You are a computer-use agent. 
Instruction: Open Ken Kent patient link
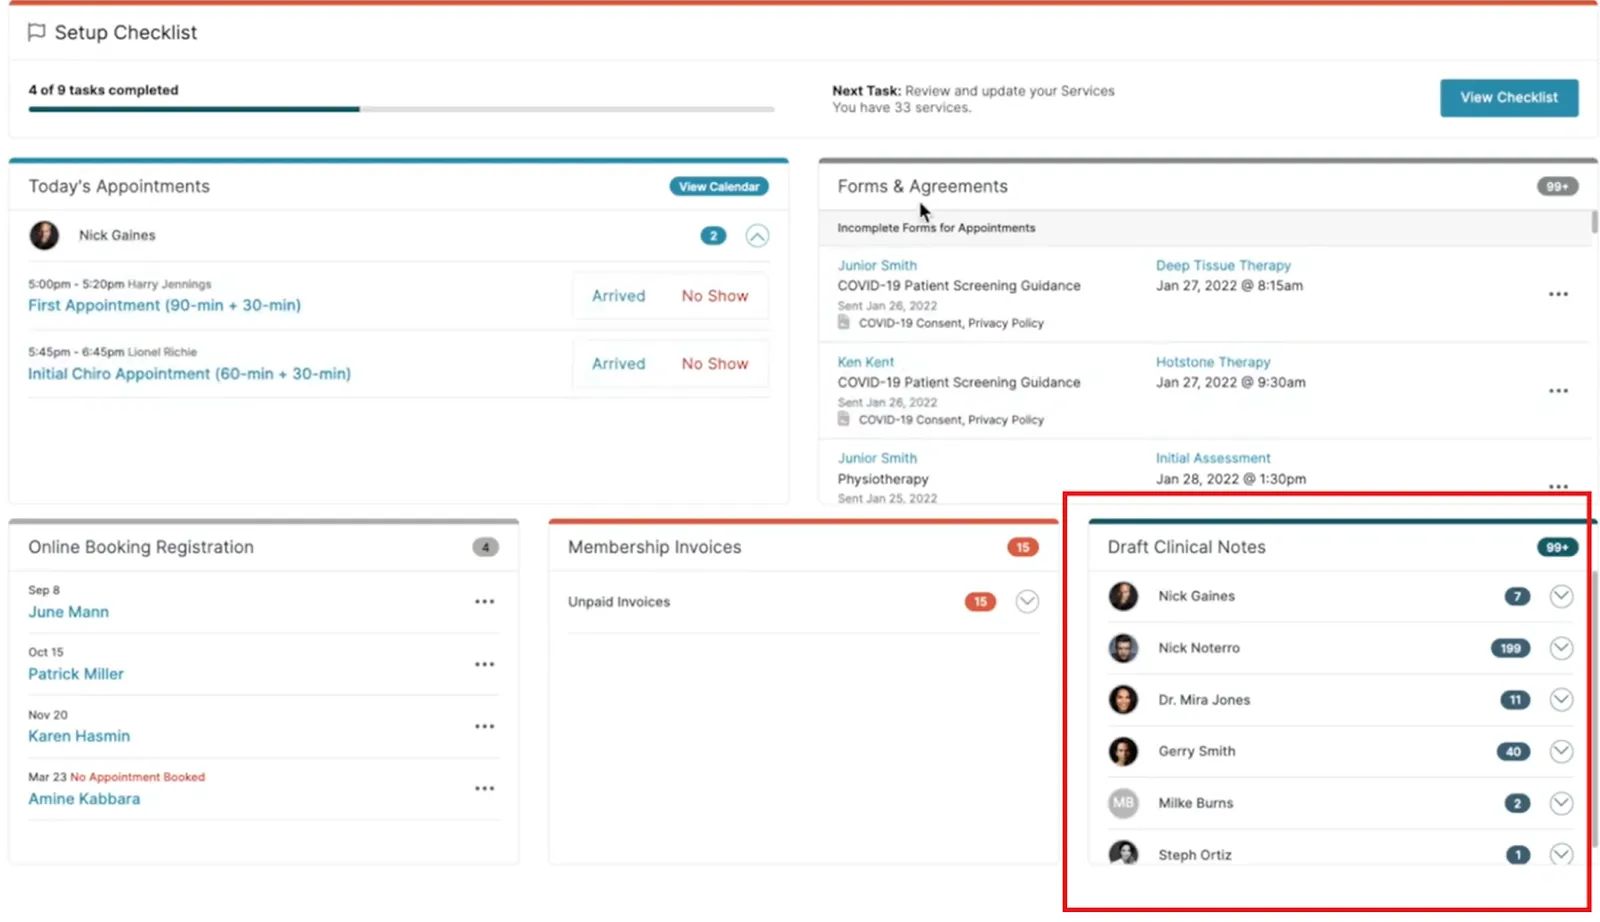click(x=866, y=362)
